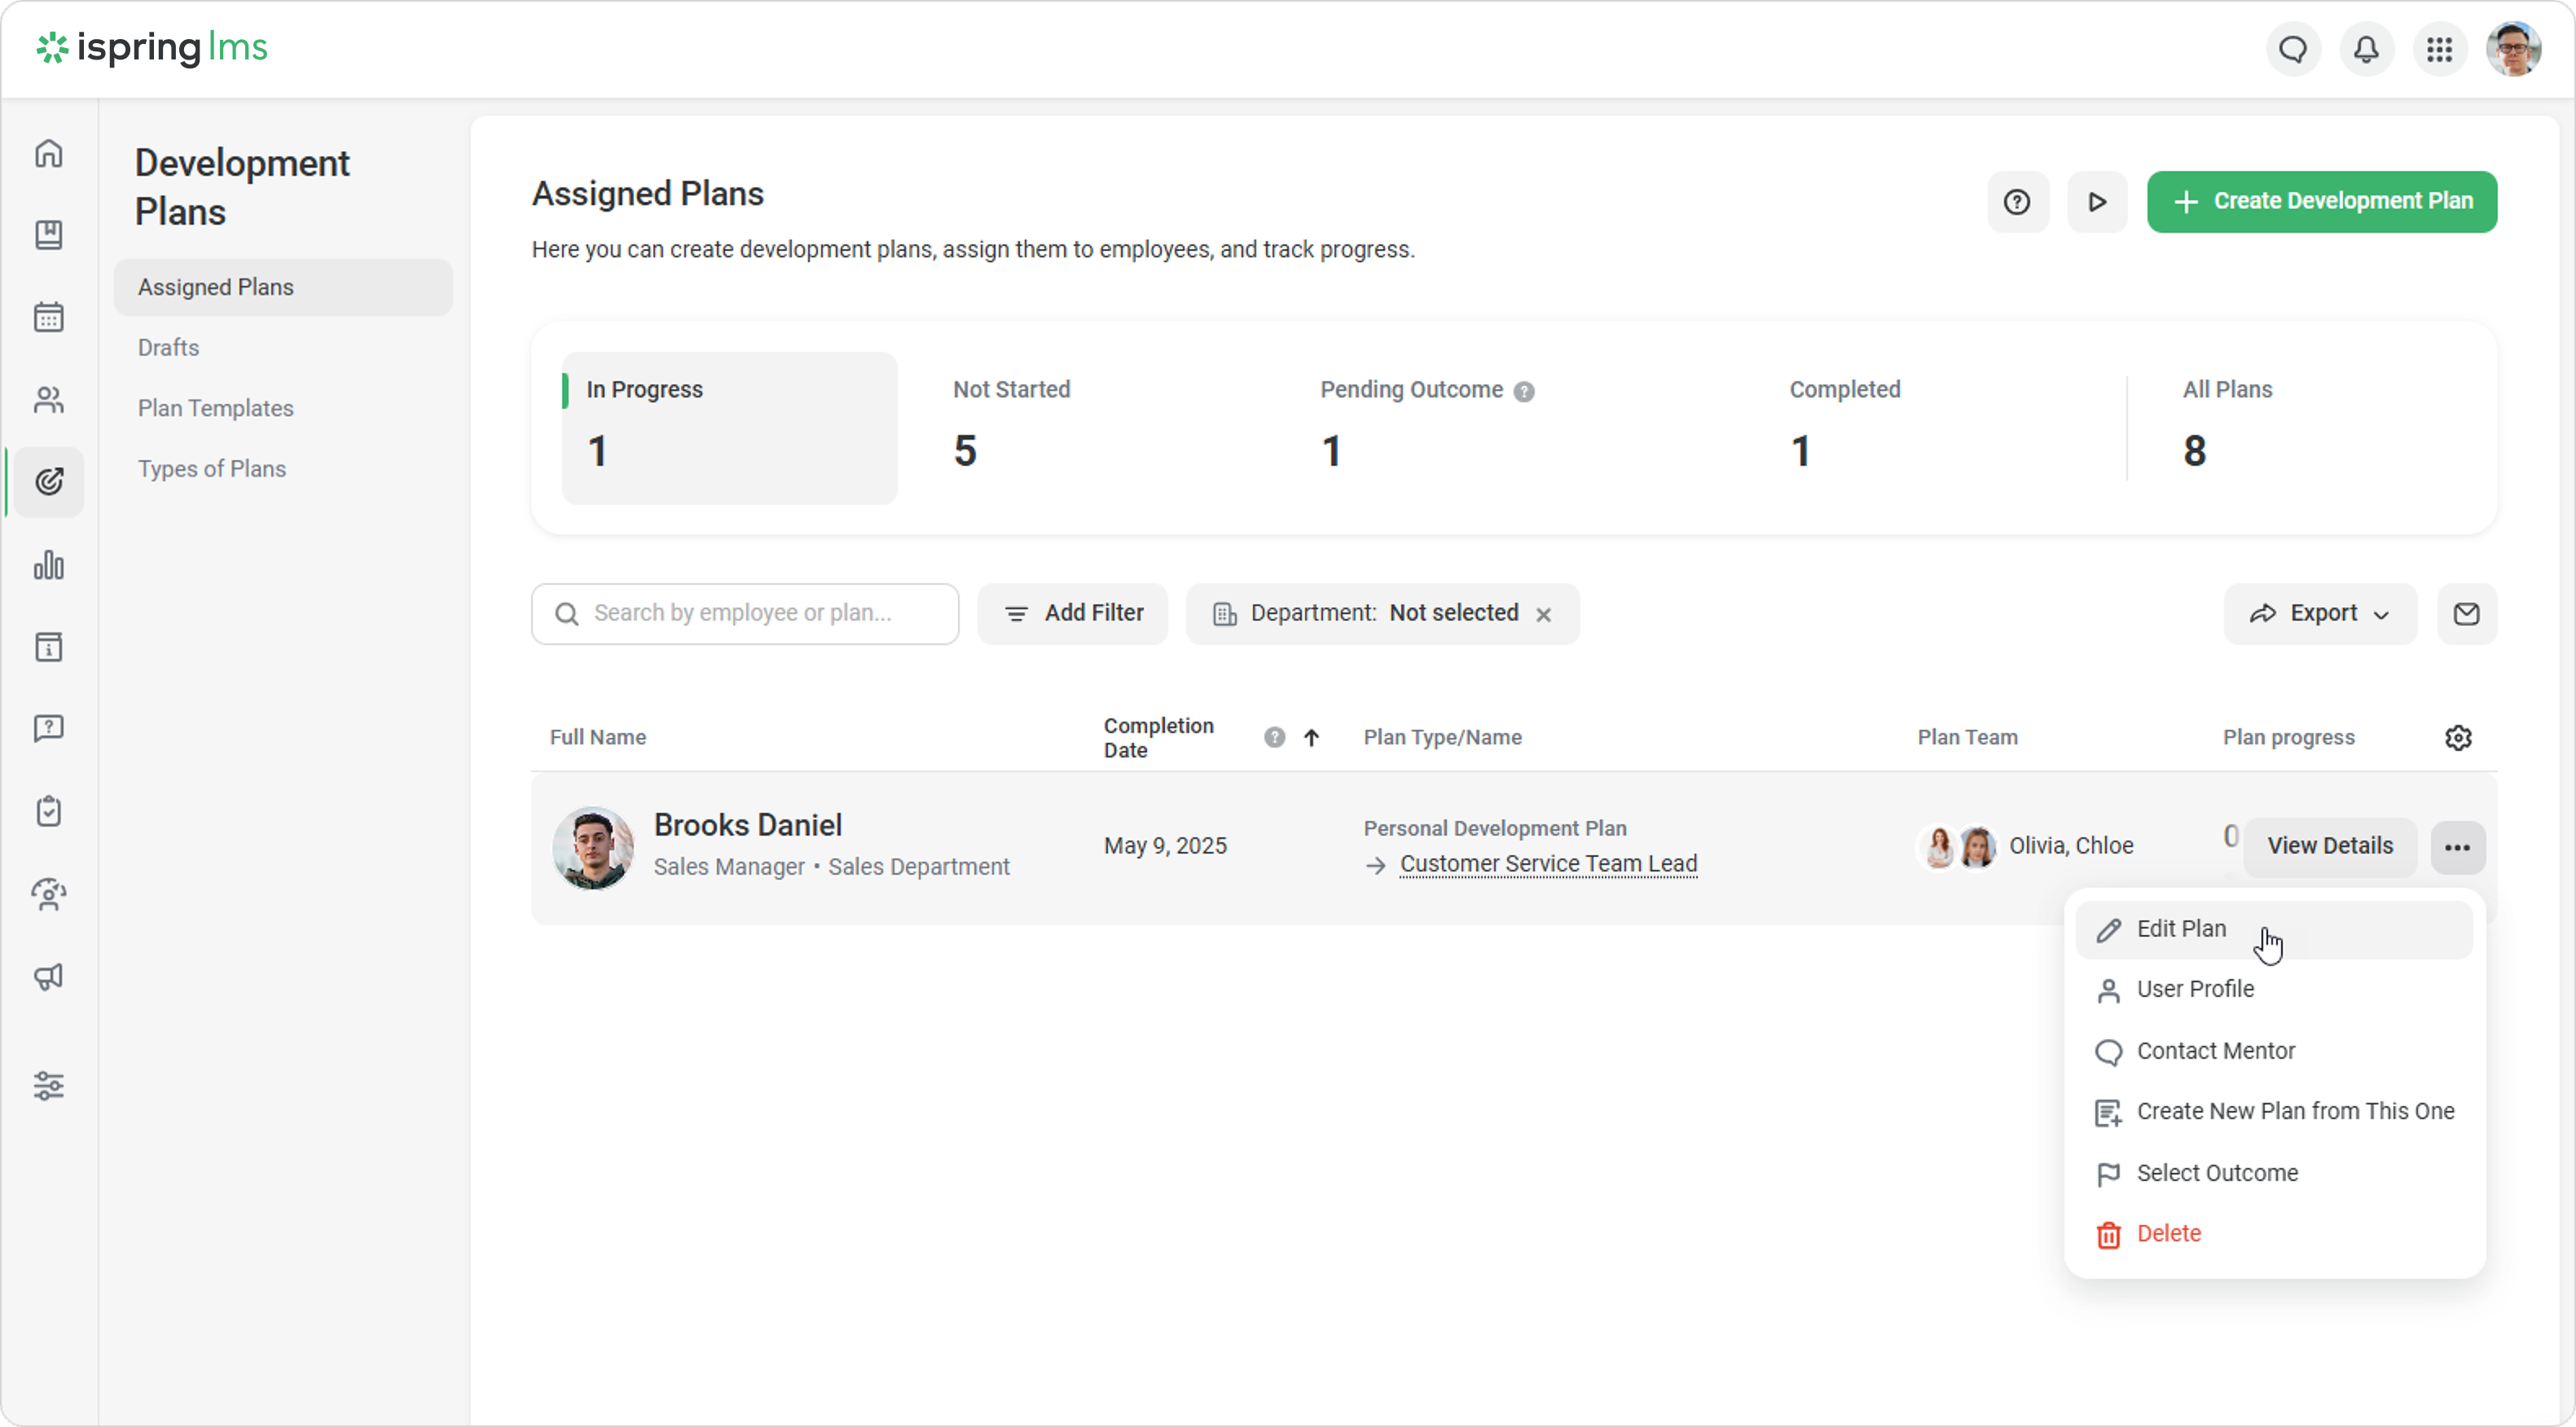Open the megaphone icon in sidebar
The image size is (2576, 1427).
tap(48, 977)
